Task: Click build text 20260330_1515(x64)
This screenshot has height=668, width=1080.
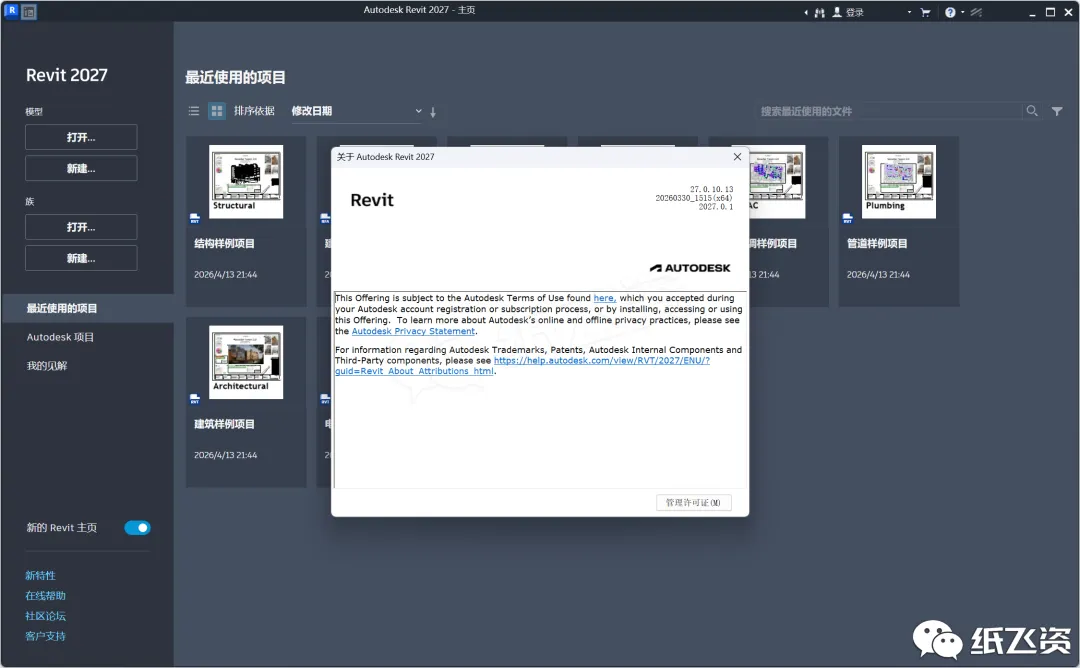Action: pyautogui.click(x=694, y=198)
